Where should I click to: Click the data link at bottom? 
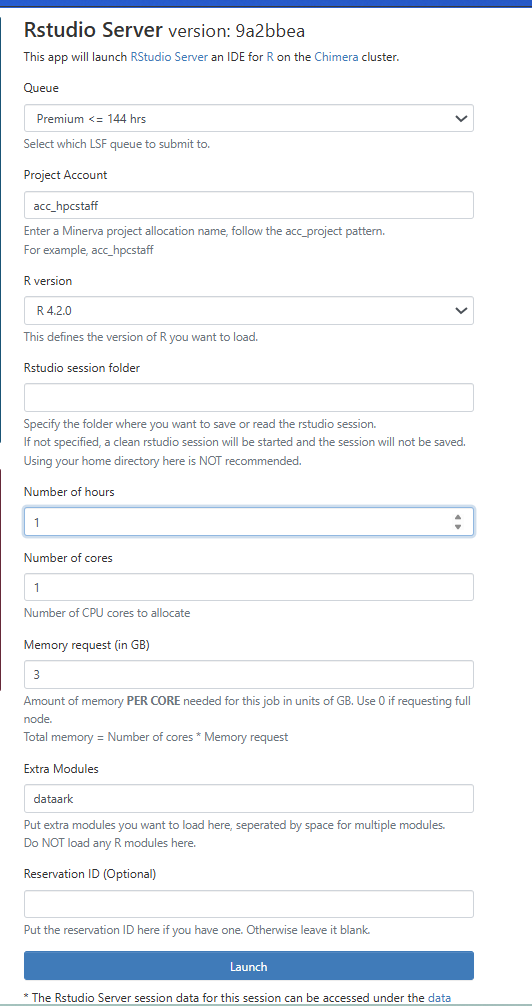pyautogui.click(x=440, y=998)
